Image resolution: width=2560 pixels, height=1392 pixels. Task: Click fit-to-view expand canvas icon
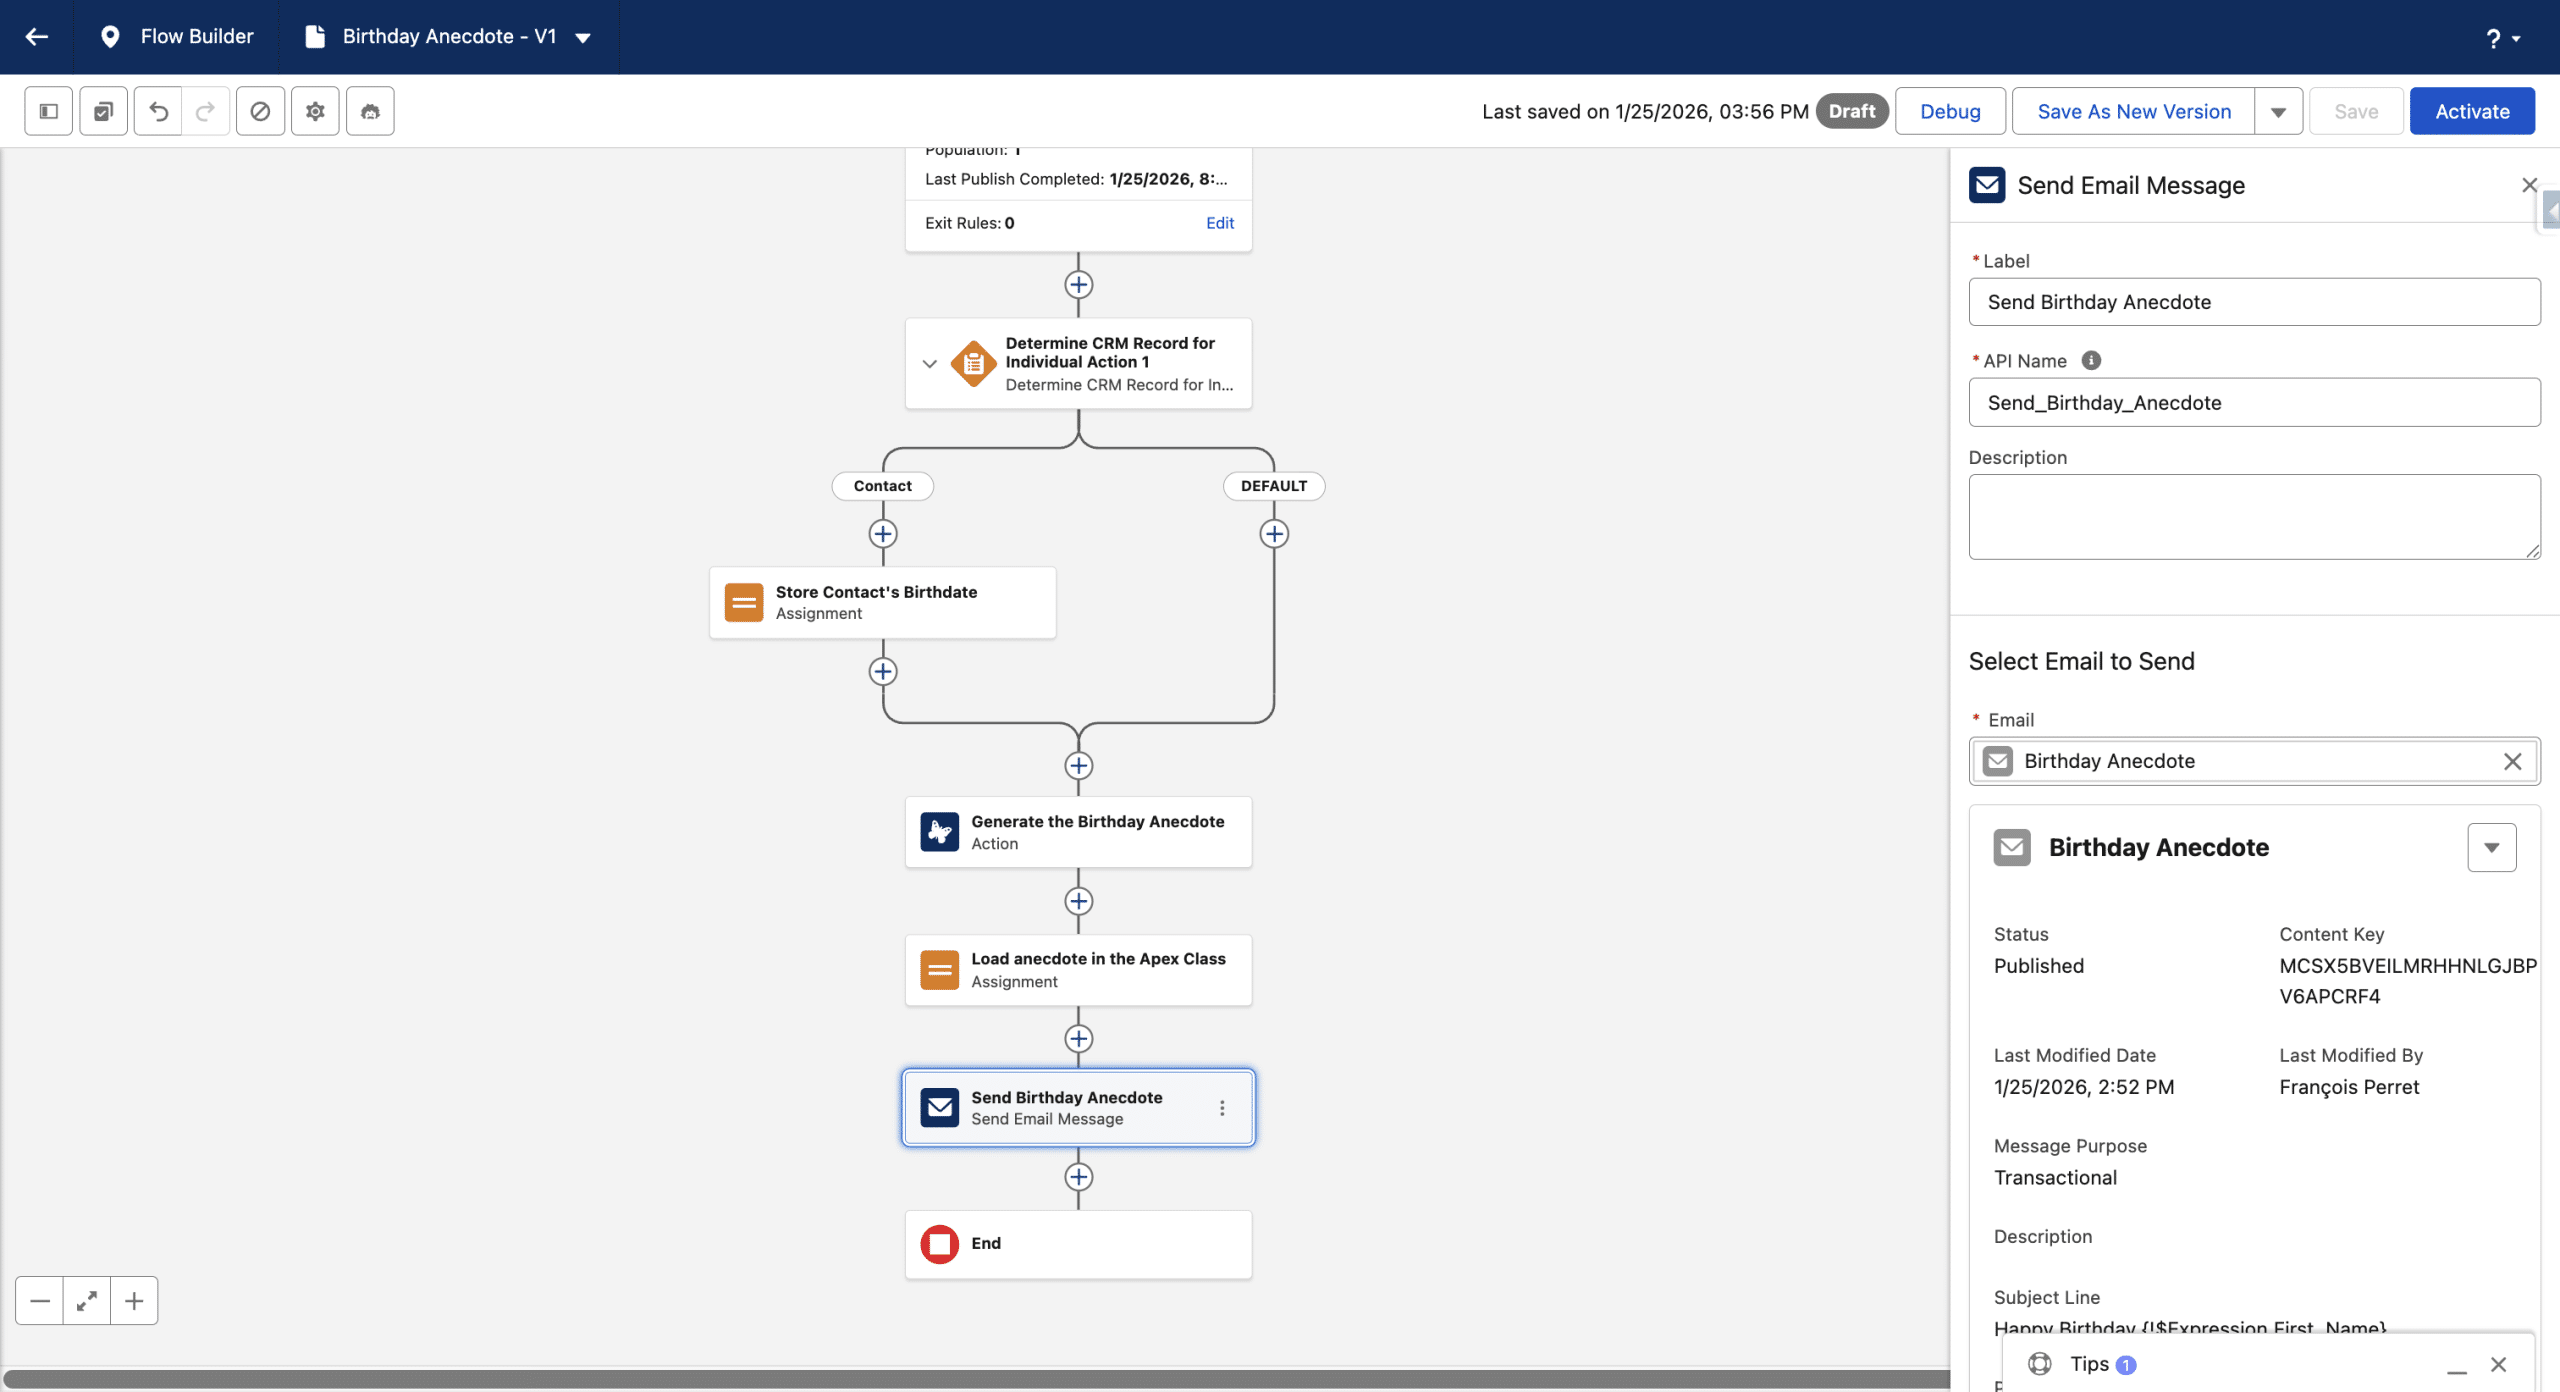click(87, 1301)
